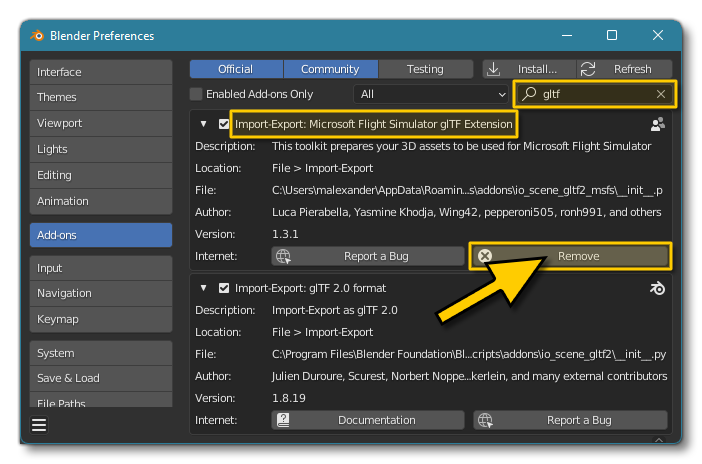Click the Refresh button
This screenshot has height=464, width=702.
pyautogui.click(x=625, y=69)
